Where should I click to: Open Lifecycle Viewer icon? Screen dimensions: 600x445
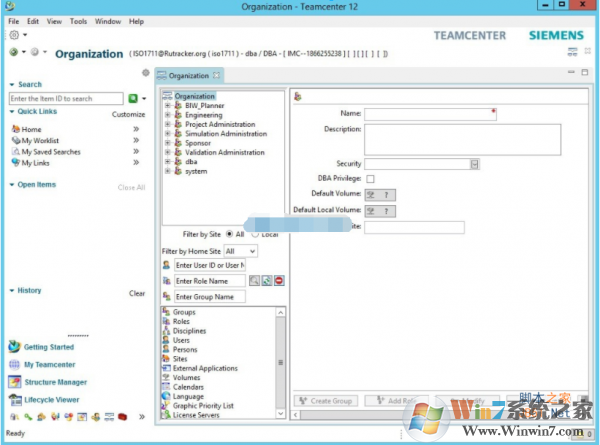click(15, 400)
